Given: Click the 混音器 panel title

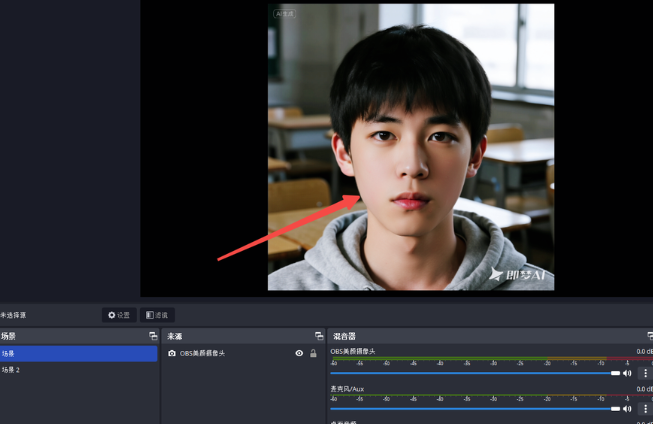Looking at the screenshot, I should click(x=344, y=336).
